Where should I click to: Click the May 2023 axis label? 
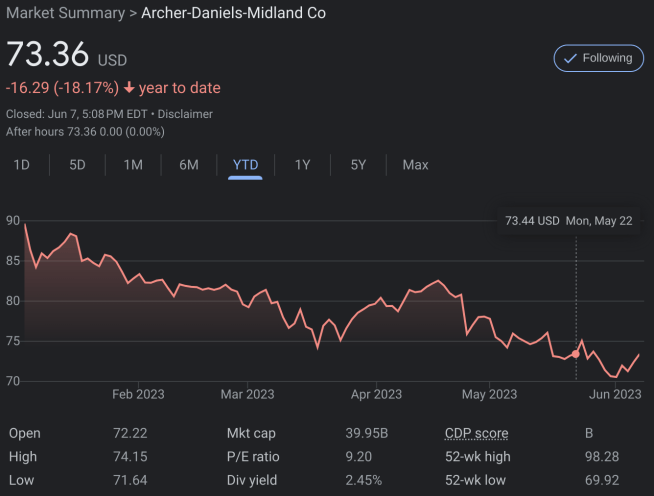[489, 394]
